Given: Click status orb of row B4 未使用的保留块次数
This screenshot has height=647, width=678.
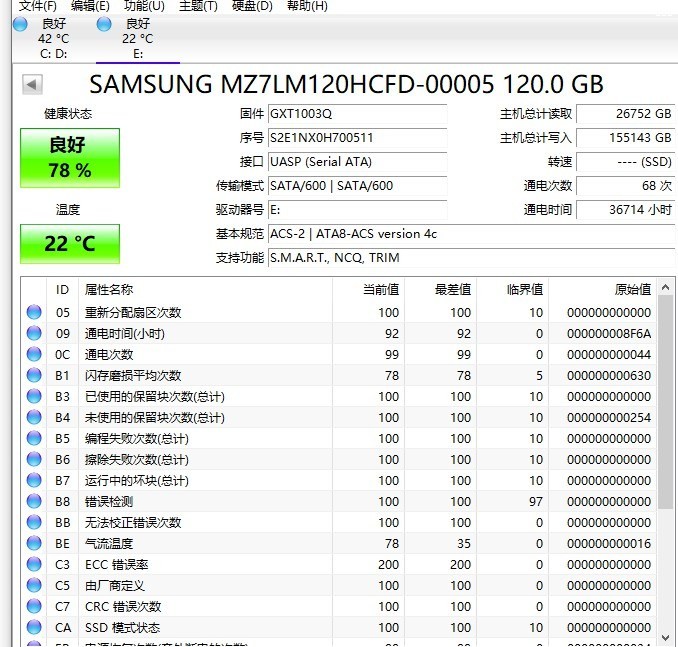Looking at the screenshot, I should [x=34, y=417].
